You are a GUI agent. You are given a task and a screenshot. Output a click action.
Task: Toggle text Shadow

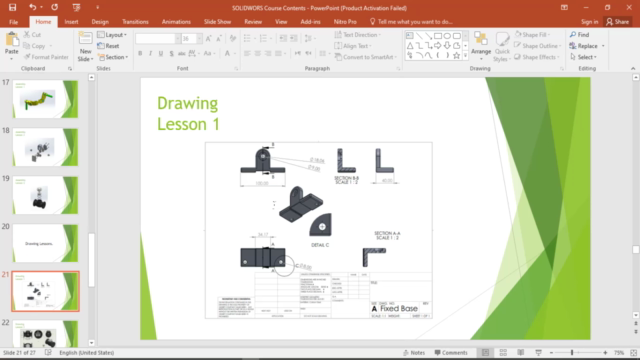click(x=171, y=53)
